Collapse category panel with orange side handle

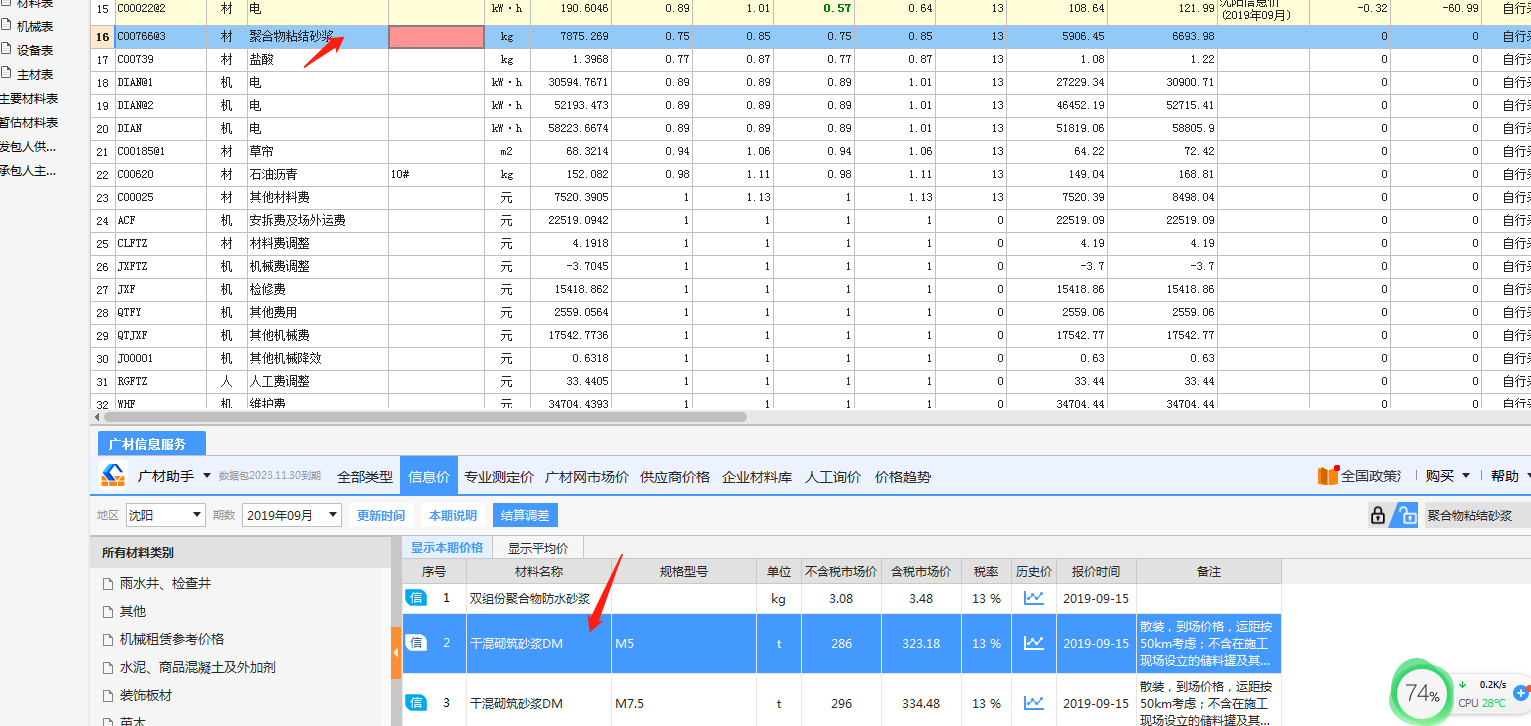pos(396,653)
